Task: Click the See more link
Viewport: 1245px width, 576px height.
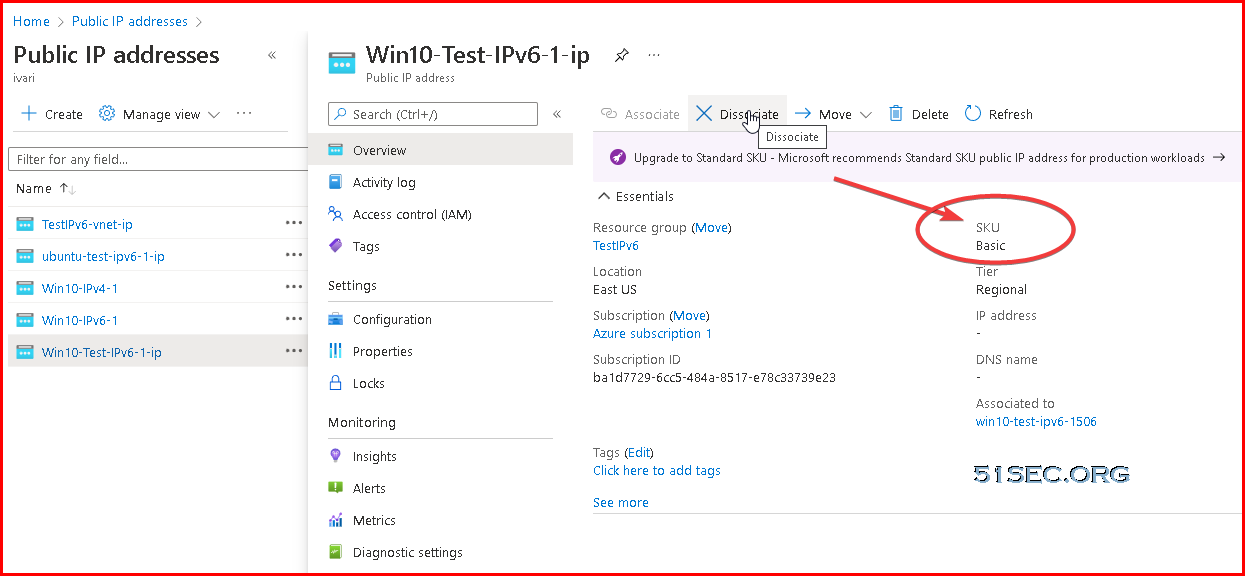Action: coord(621,502)
